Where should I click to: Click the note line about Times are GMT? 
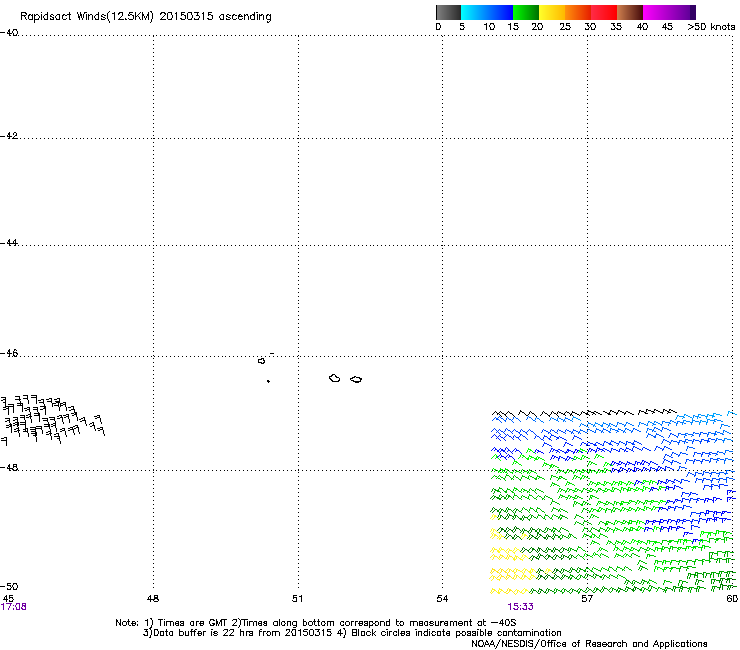coord(316,623)
